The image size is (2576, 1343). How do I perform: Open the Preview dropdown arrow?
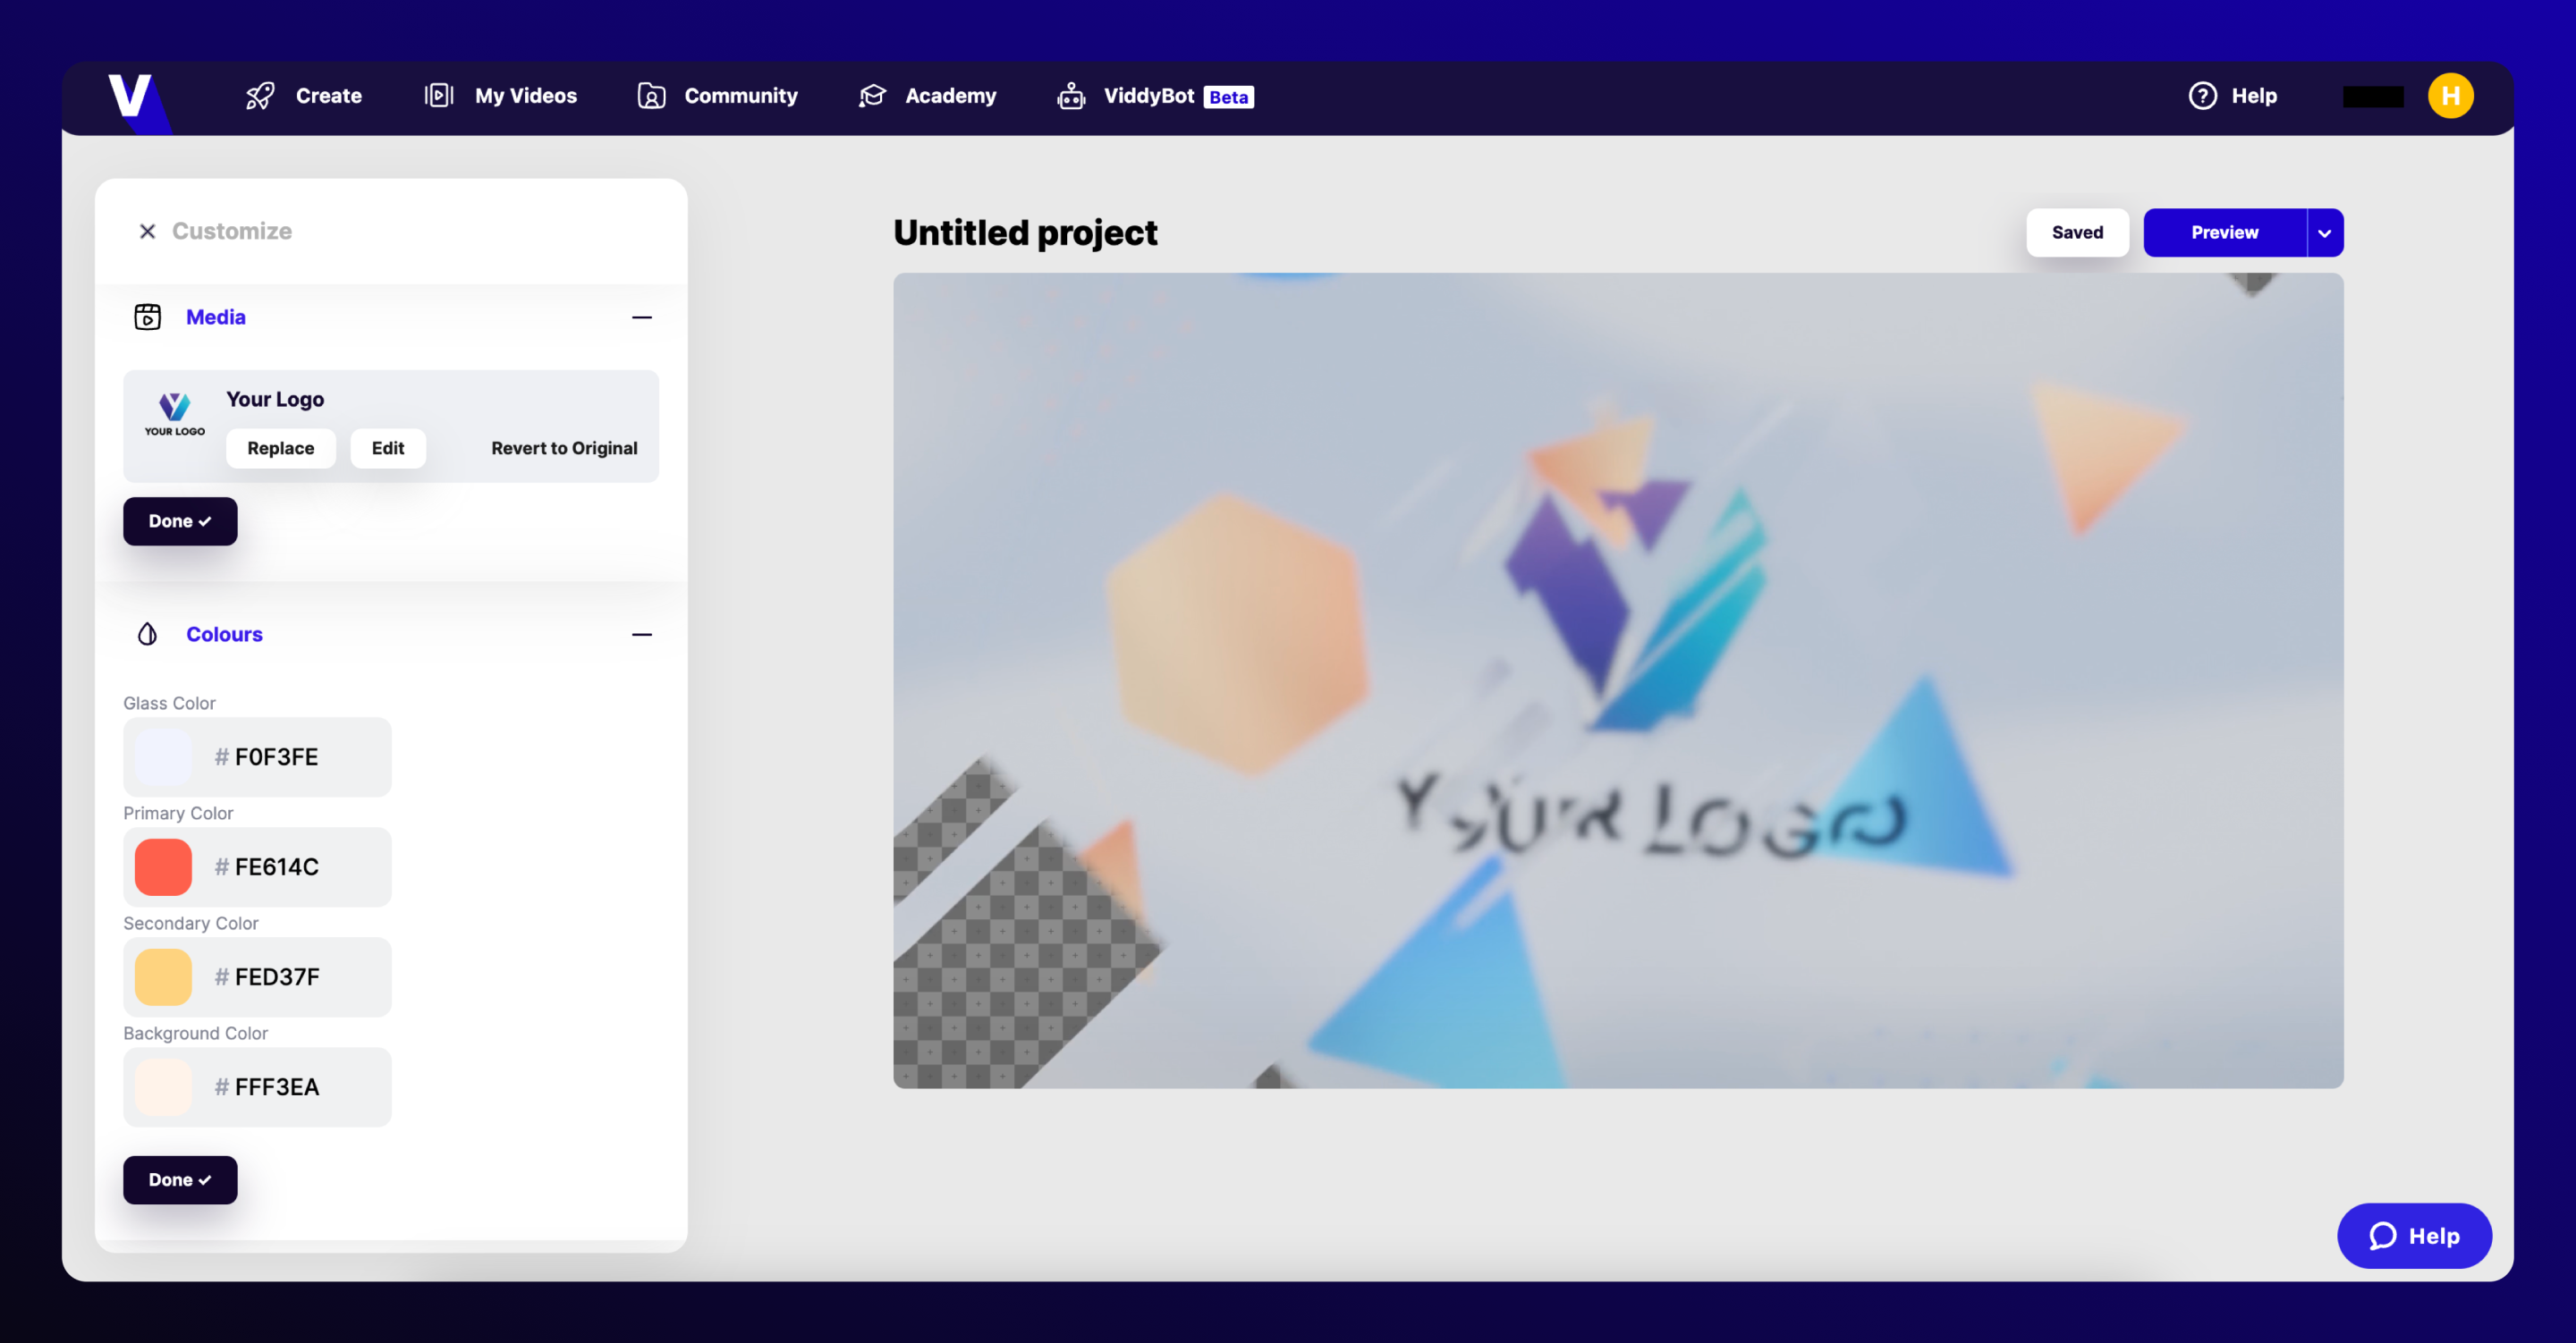tap(2325, 233)
